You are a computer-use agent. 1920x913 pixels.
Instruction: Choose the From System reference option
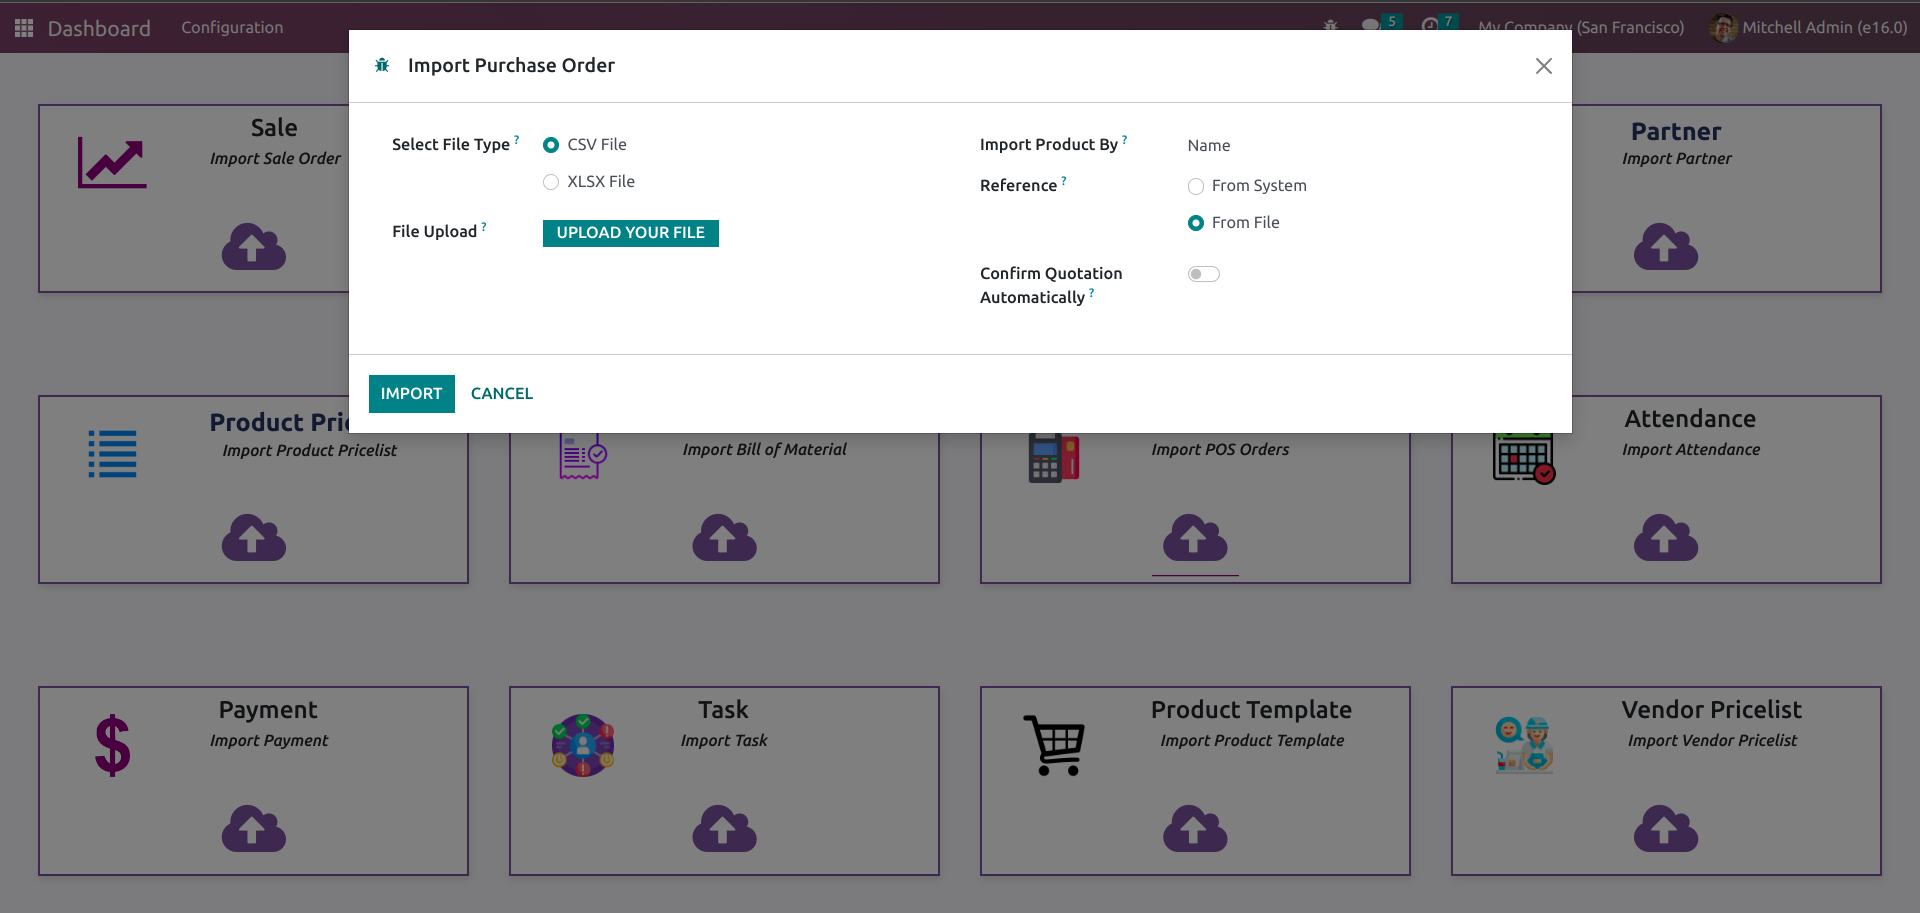click(x=1196, y=186)
